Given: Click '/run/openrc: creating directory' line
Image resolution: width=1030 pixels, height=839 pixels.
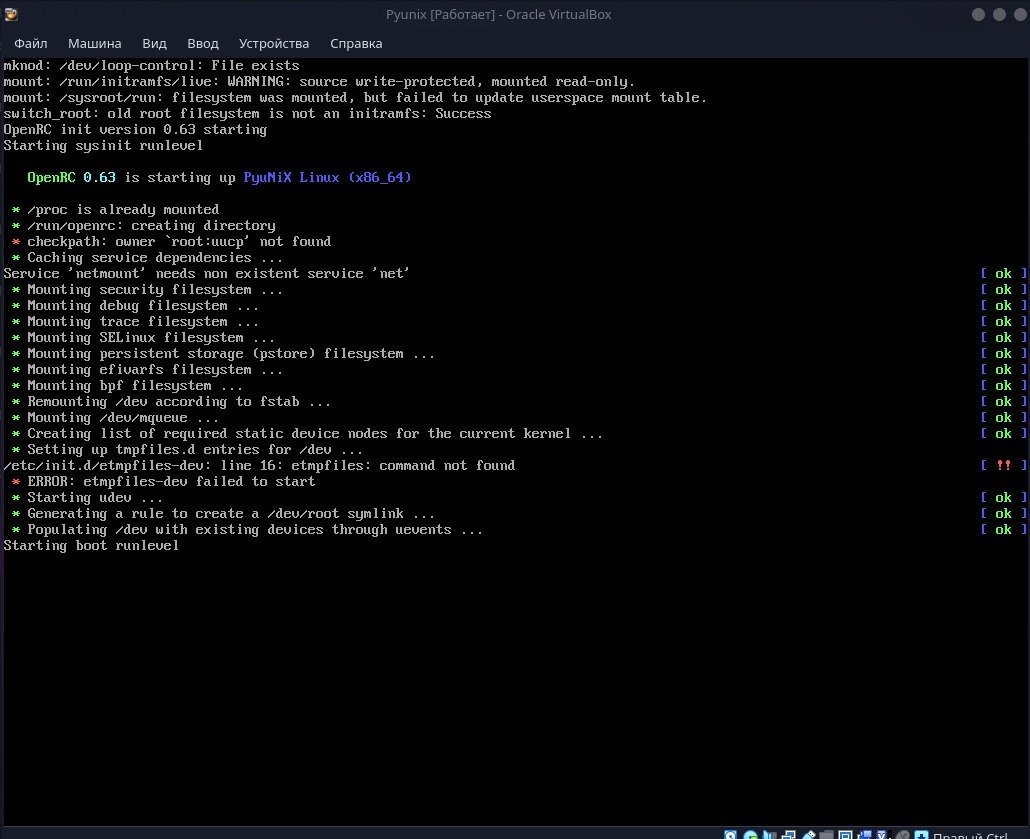Looking at the screenshot, I should pyautogui.click(x=151, y=225).
